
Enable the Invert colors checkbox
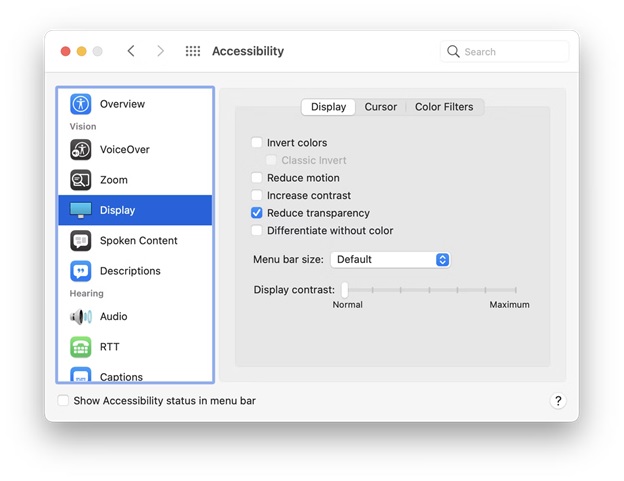click(257, 142)
